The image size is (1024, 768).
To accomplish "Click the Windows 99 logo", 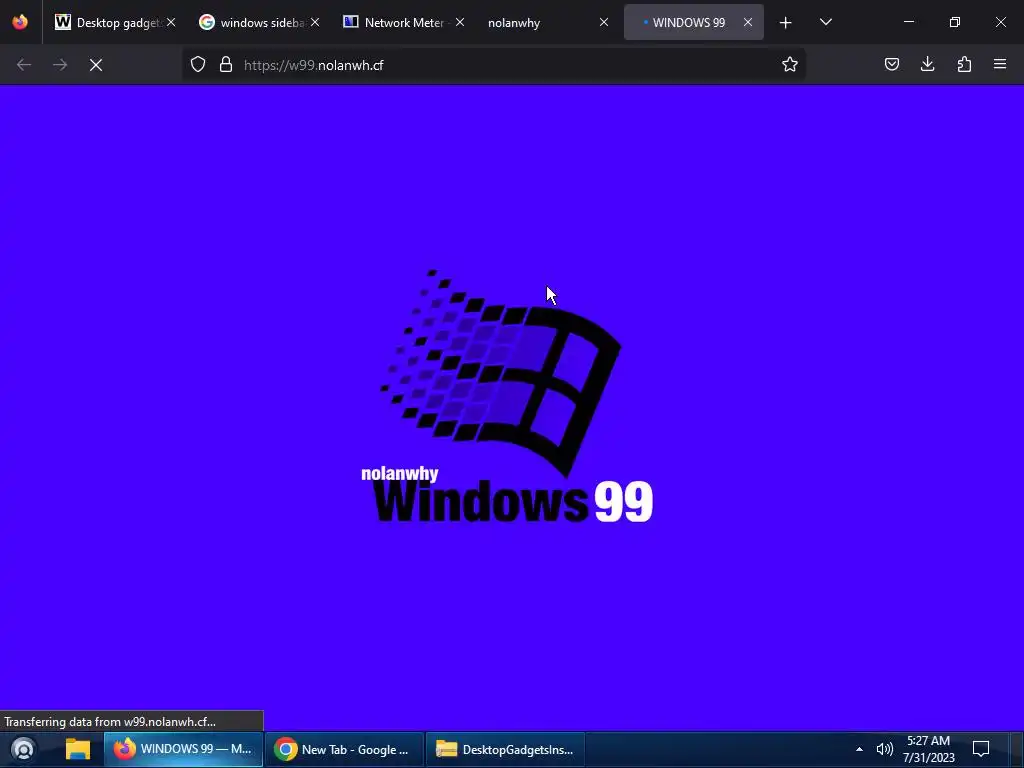I will (507, 396).
